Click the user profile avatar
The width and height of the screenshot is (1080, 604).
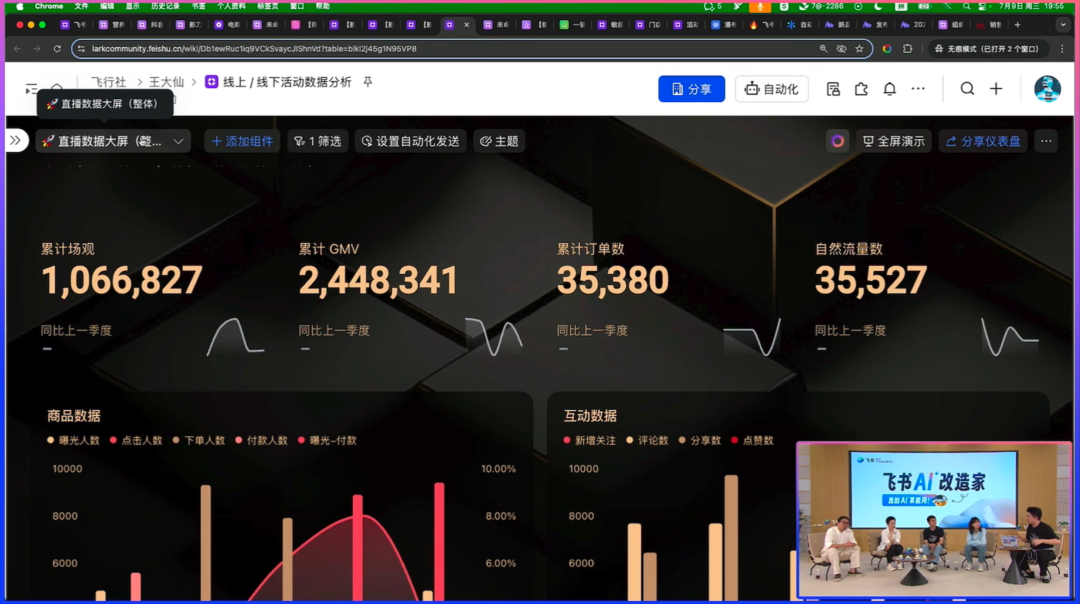tap(1047, 89)
